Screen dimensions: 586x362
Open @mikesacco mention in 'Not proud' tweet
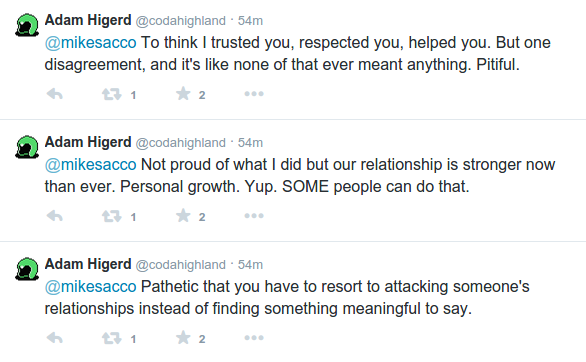(x=90, y=165)
